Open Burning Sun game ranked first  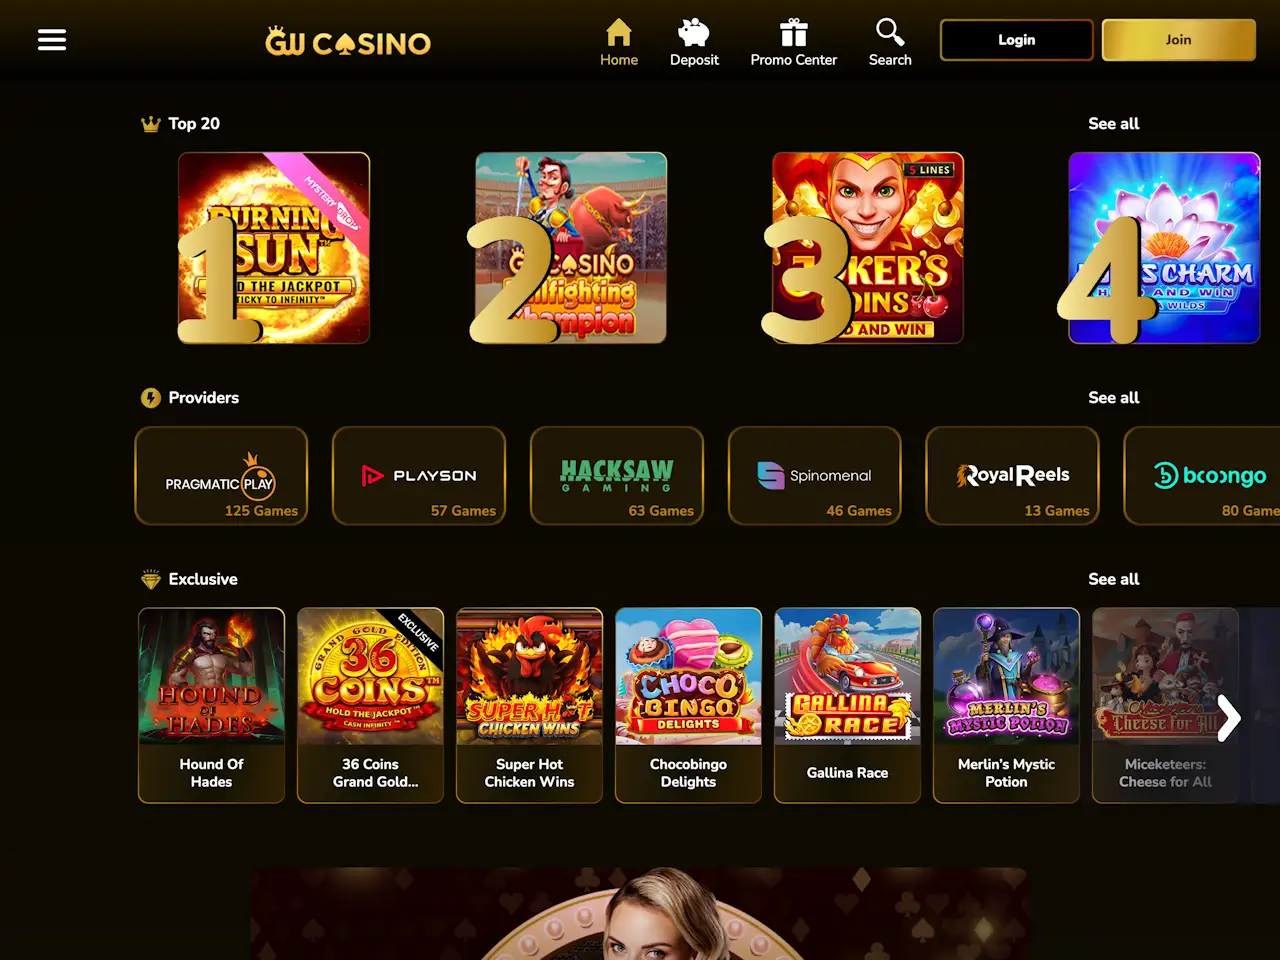tap(274, 248)
